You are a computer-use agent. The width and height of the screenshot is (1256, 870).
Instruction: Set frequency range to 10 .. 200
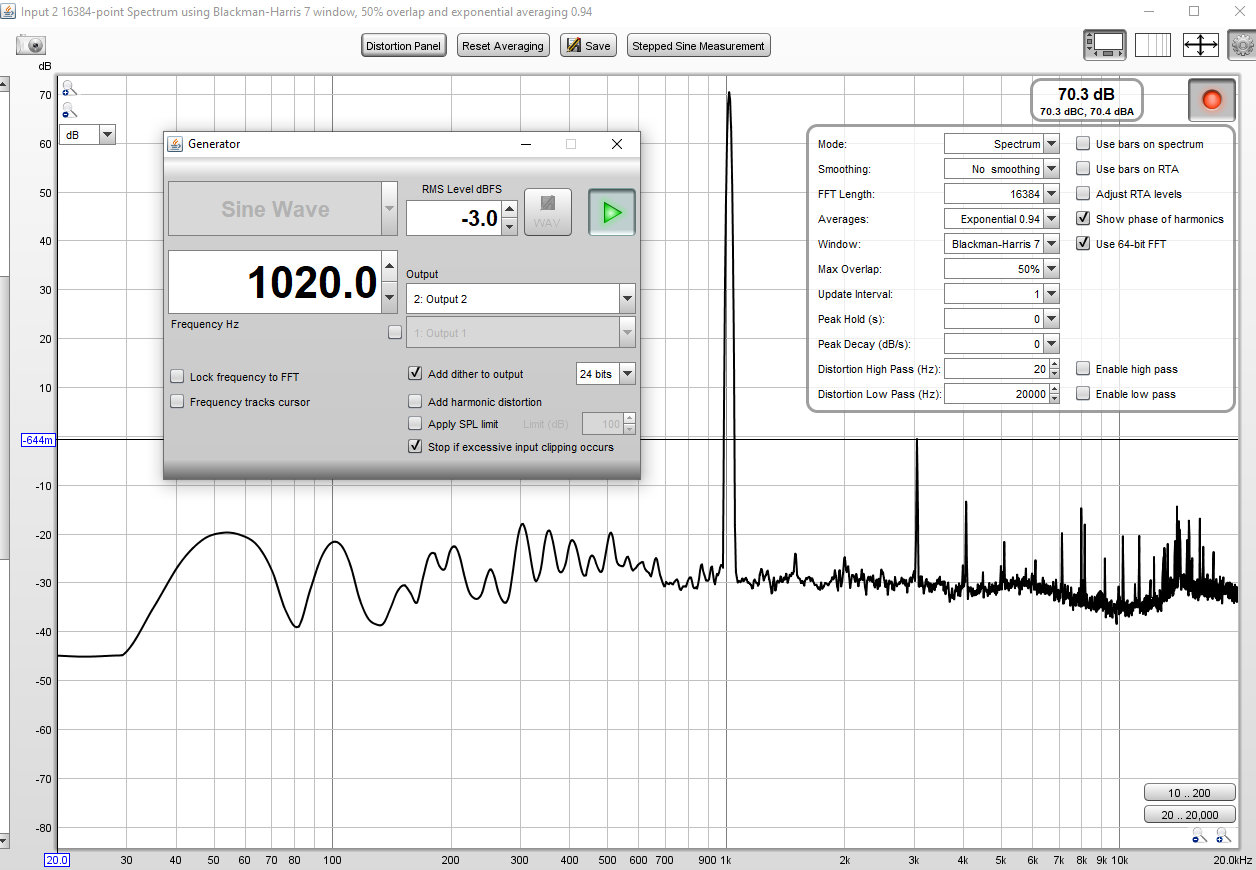[1188, 793]
